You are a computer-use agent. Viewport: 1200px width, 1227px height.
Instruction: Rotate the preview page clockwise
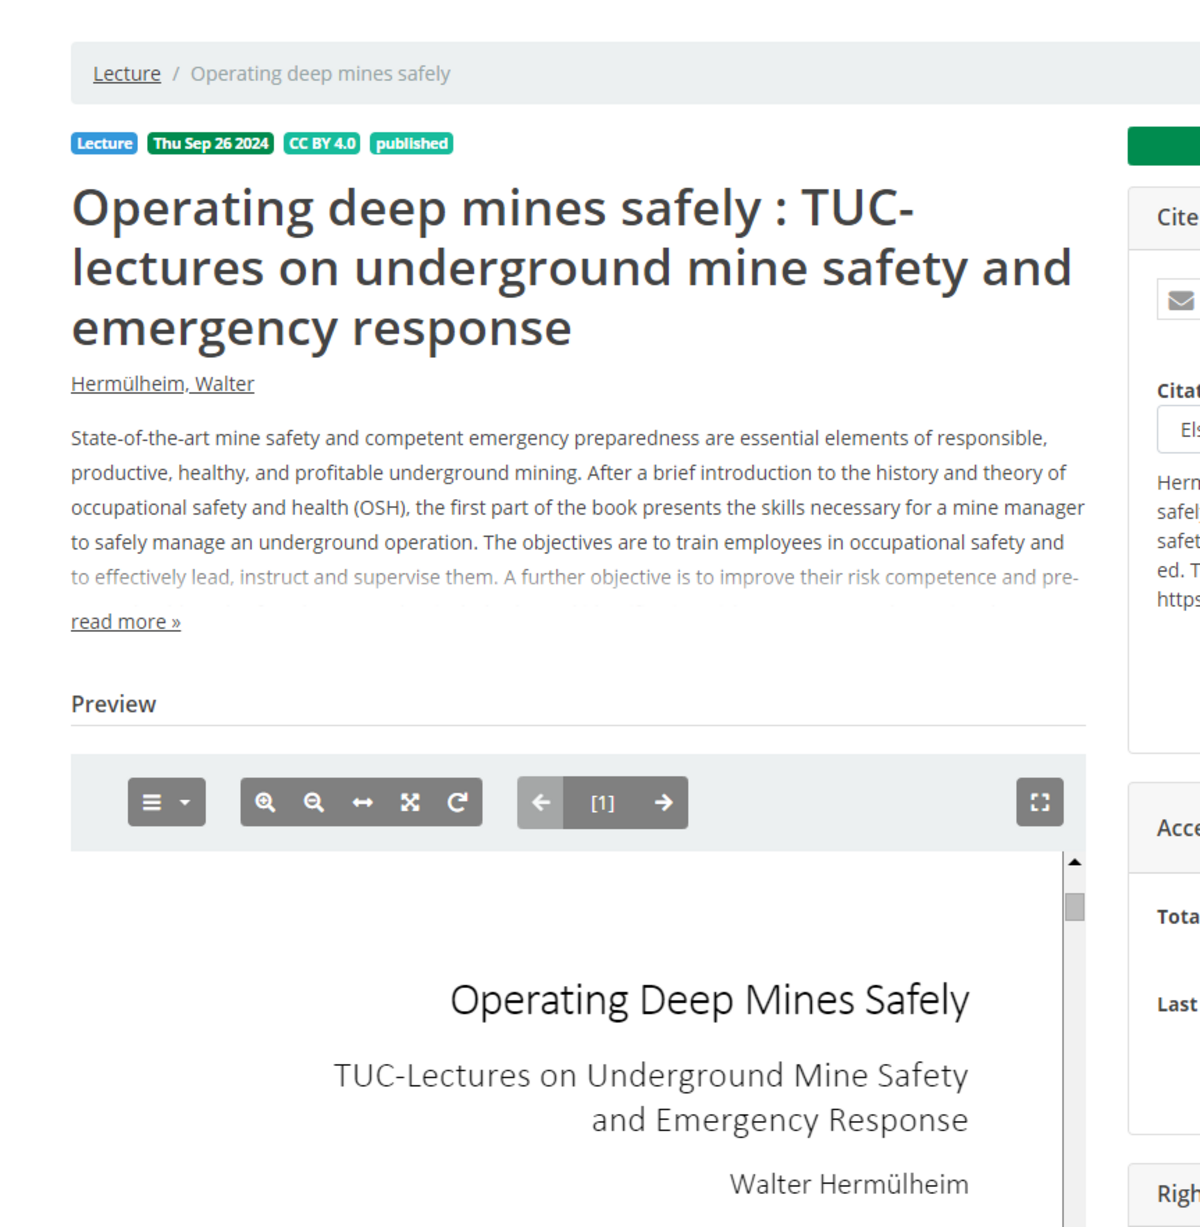(458, 802)
